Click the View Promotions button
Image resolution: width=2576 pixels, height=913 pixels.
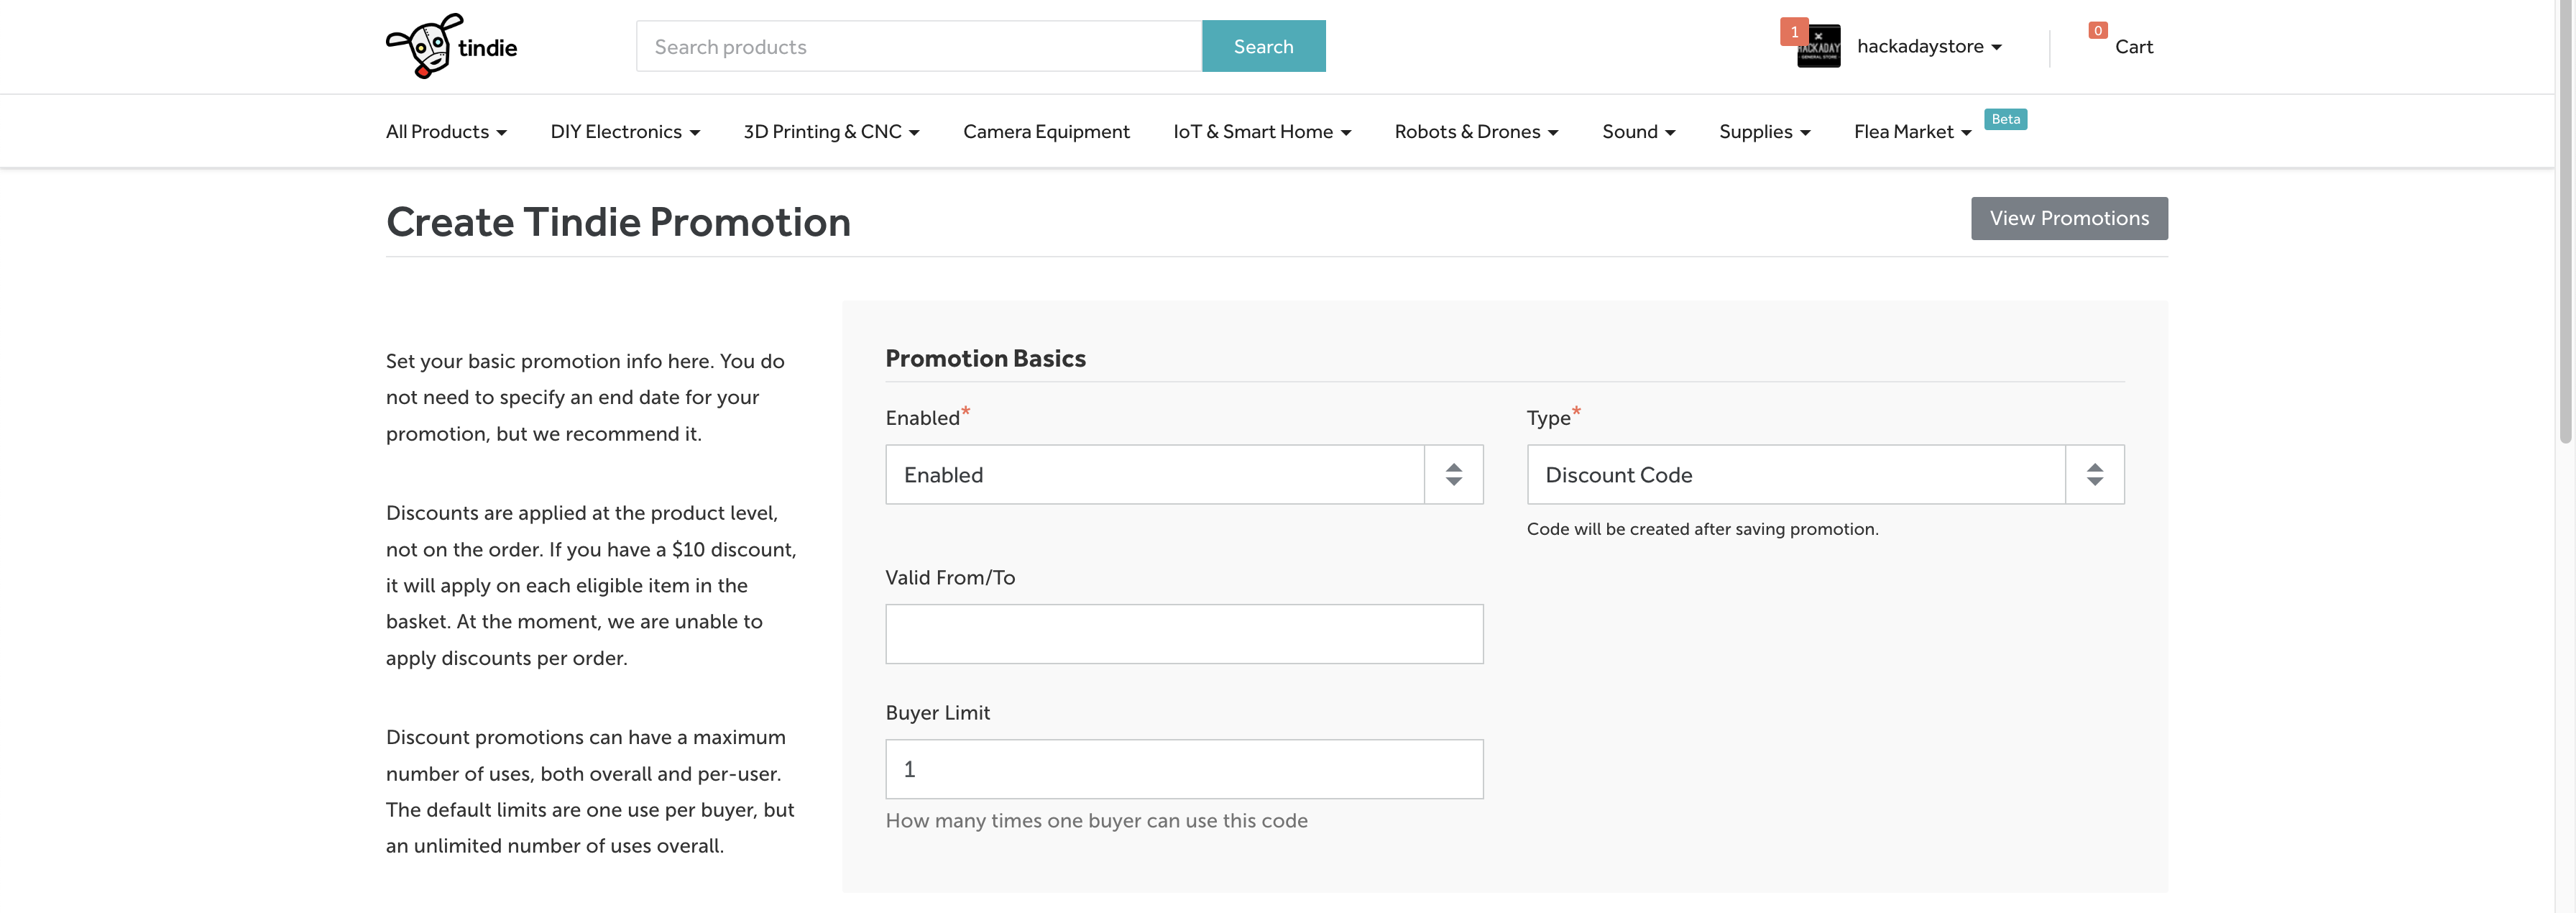(2068, 218)
